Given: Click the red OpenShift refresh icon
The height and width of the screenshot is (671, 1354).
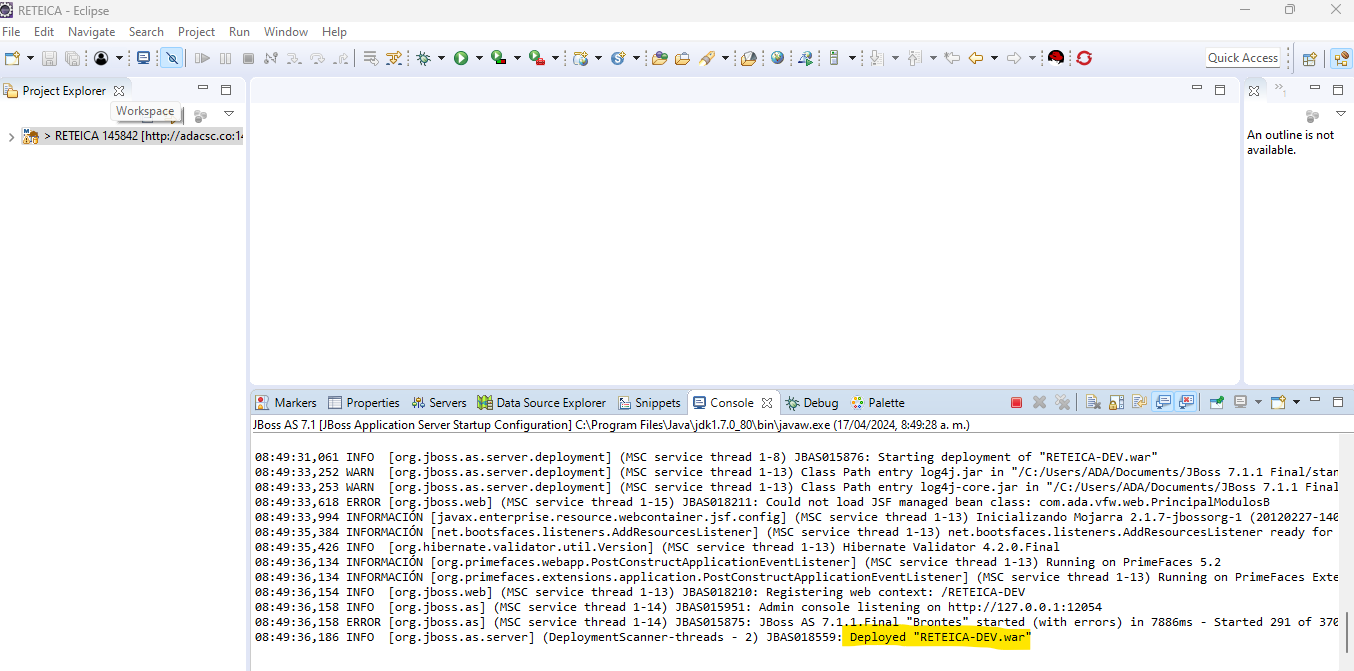Looking at the screenshot, I should (x=1084, y=58).
